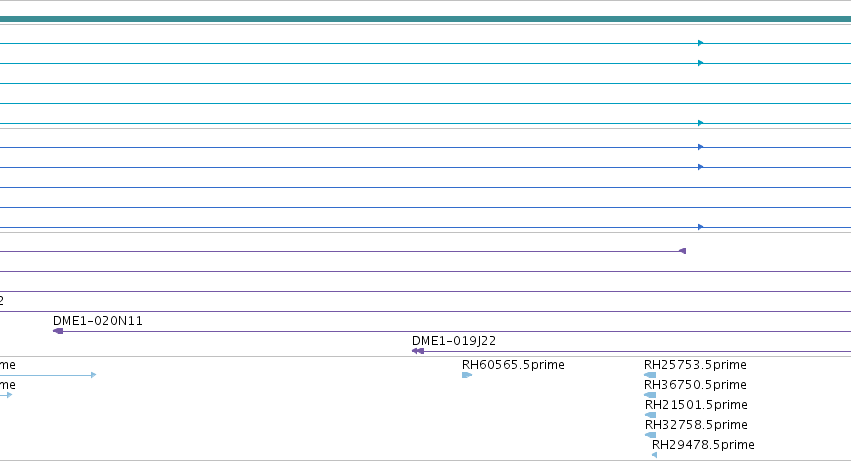Viewport: 851px width, 461px height.
Task: Select the small glyph beneath RH29478.5prime
Action: click(x=655, y=455)
